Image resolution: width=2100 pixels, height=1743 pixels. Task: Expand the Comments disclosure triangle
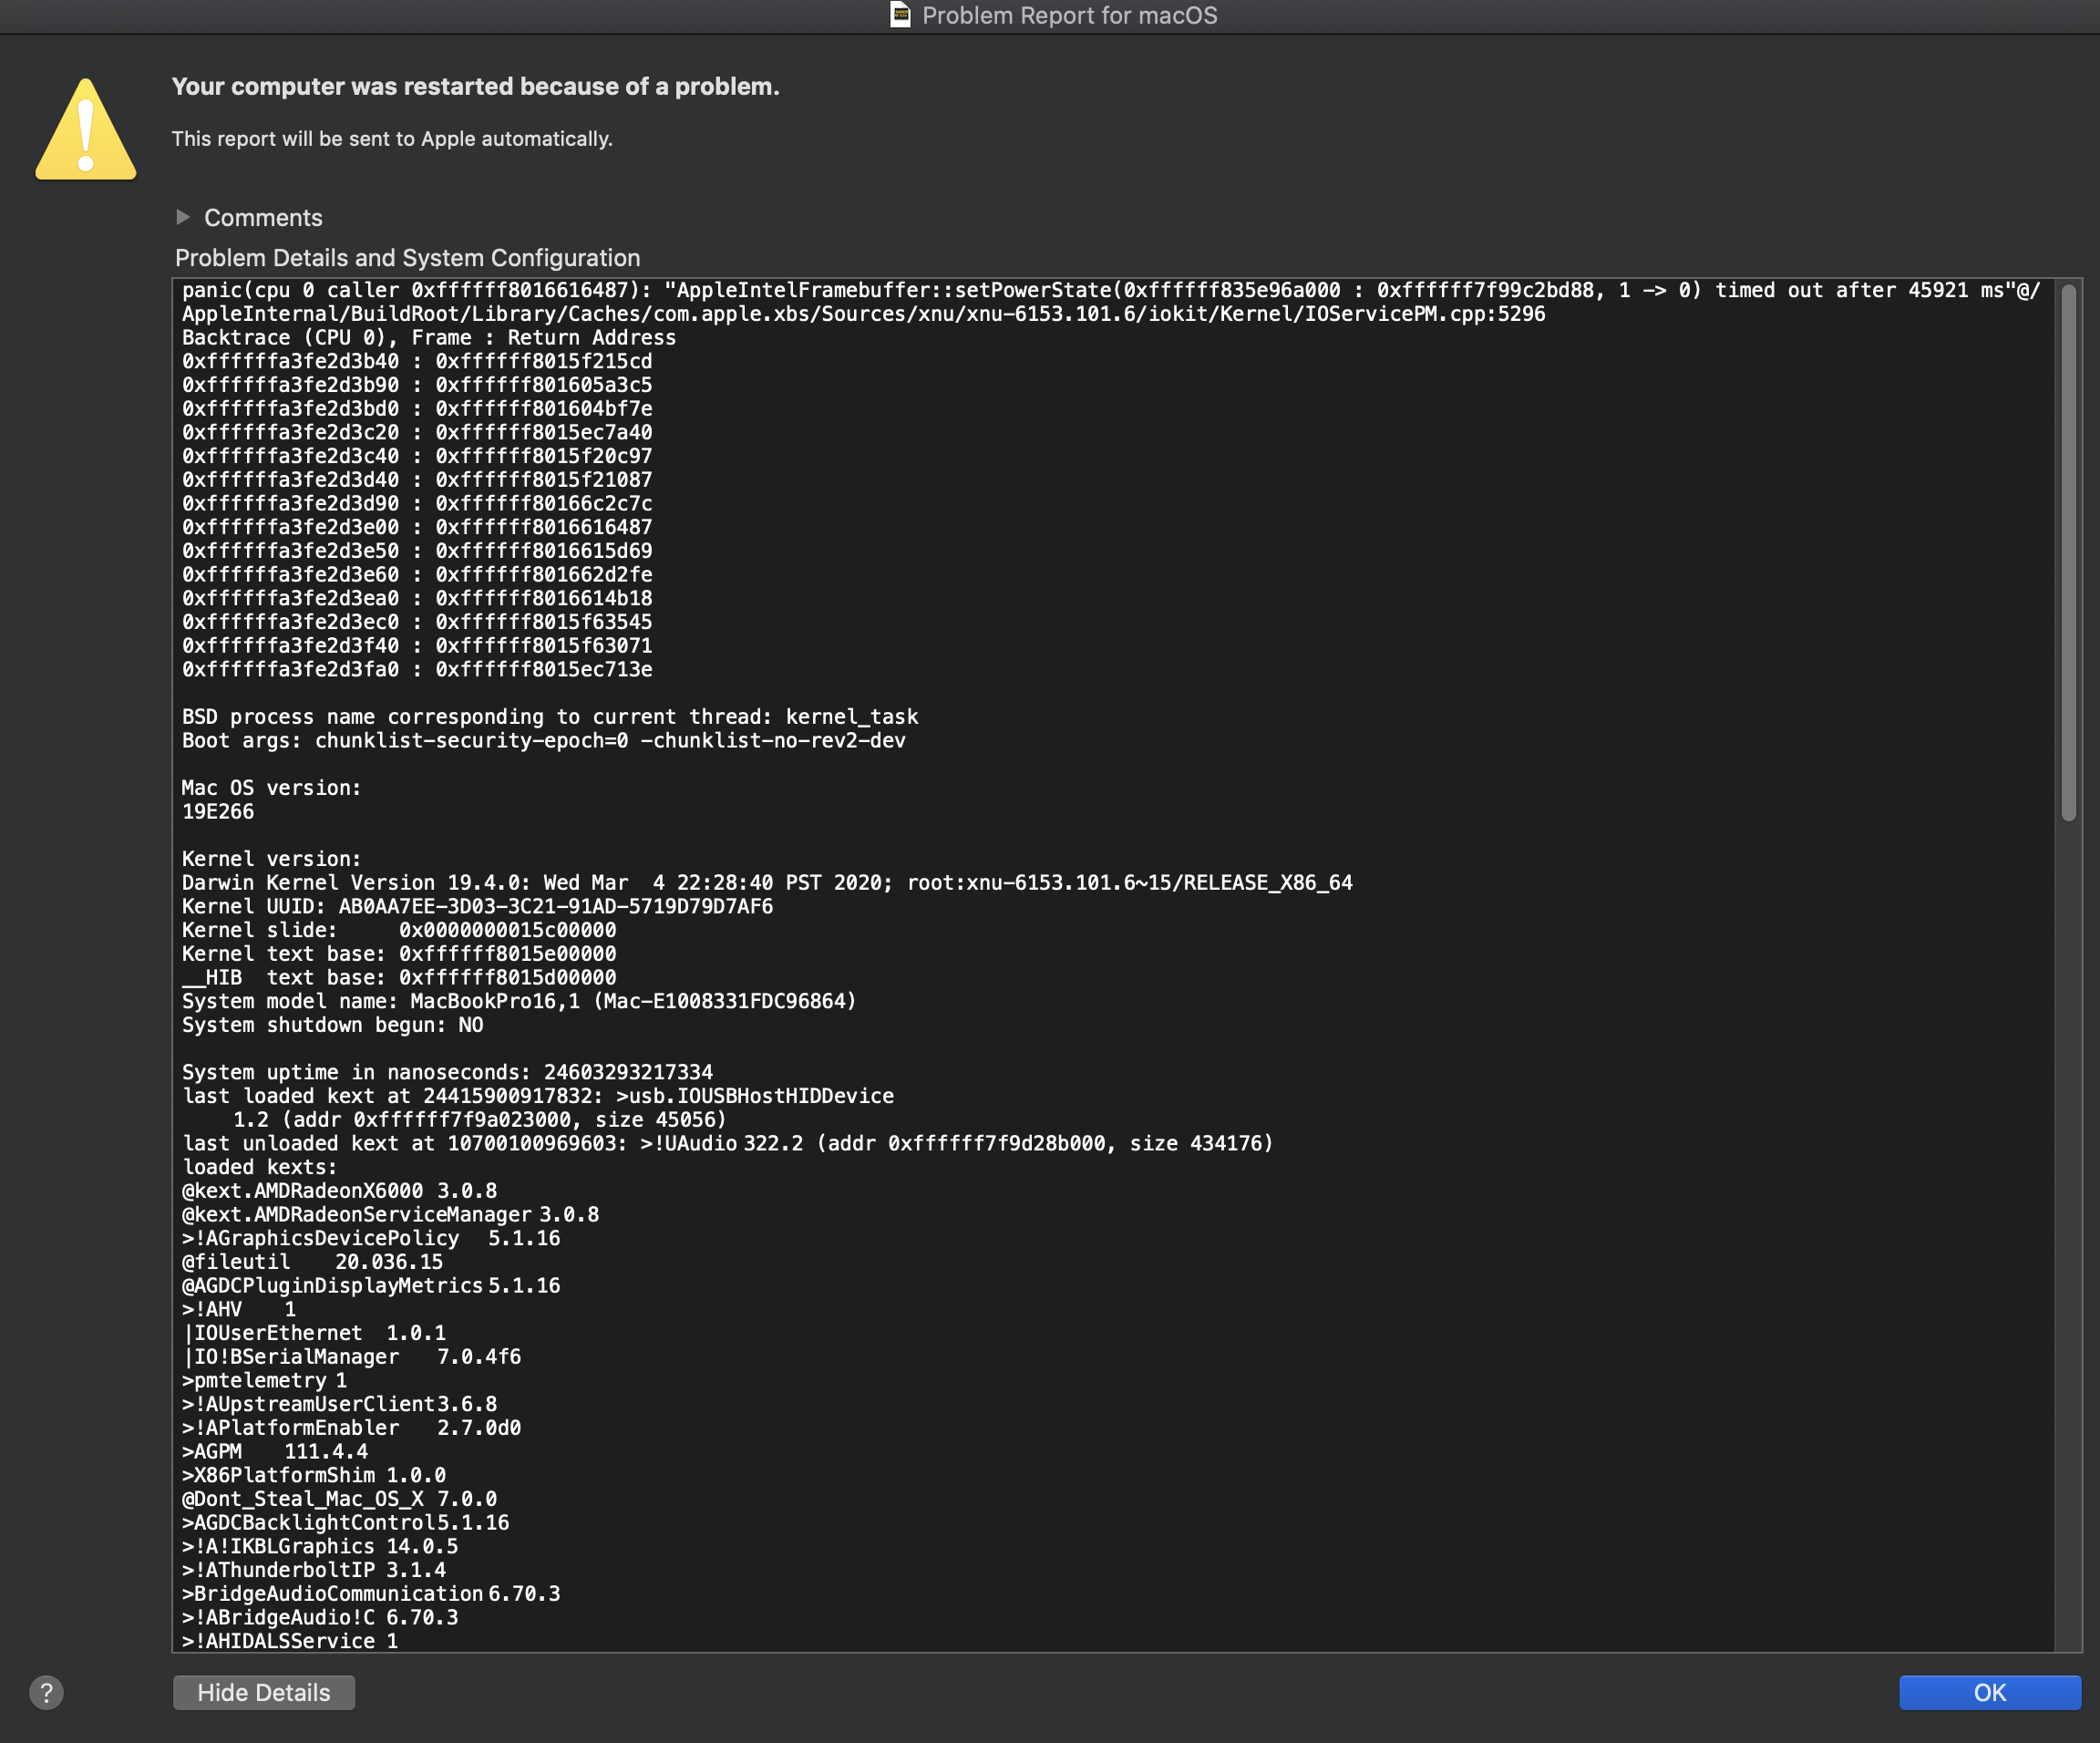(x=183, y=217)
